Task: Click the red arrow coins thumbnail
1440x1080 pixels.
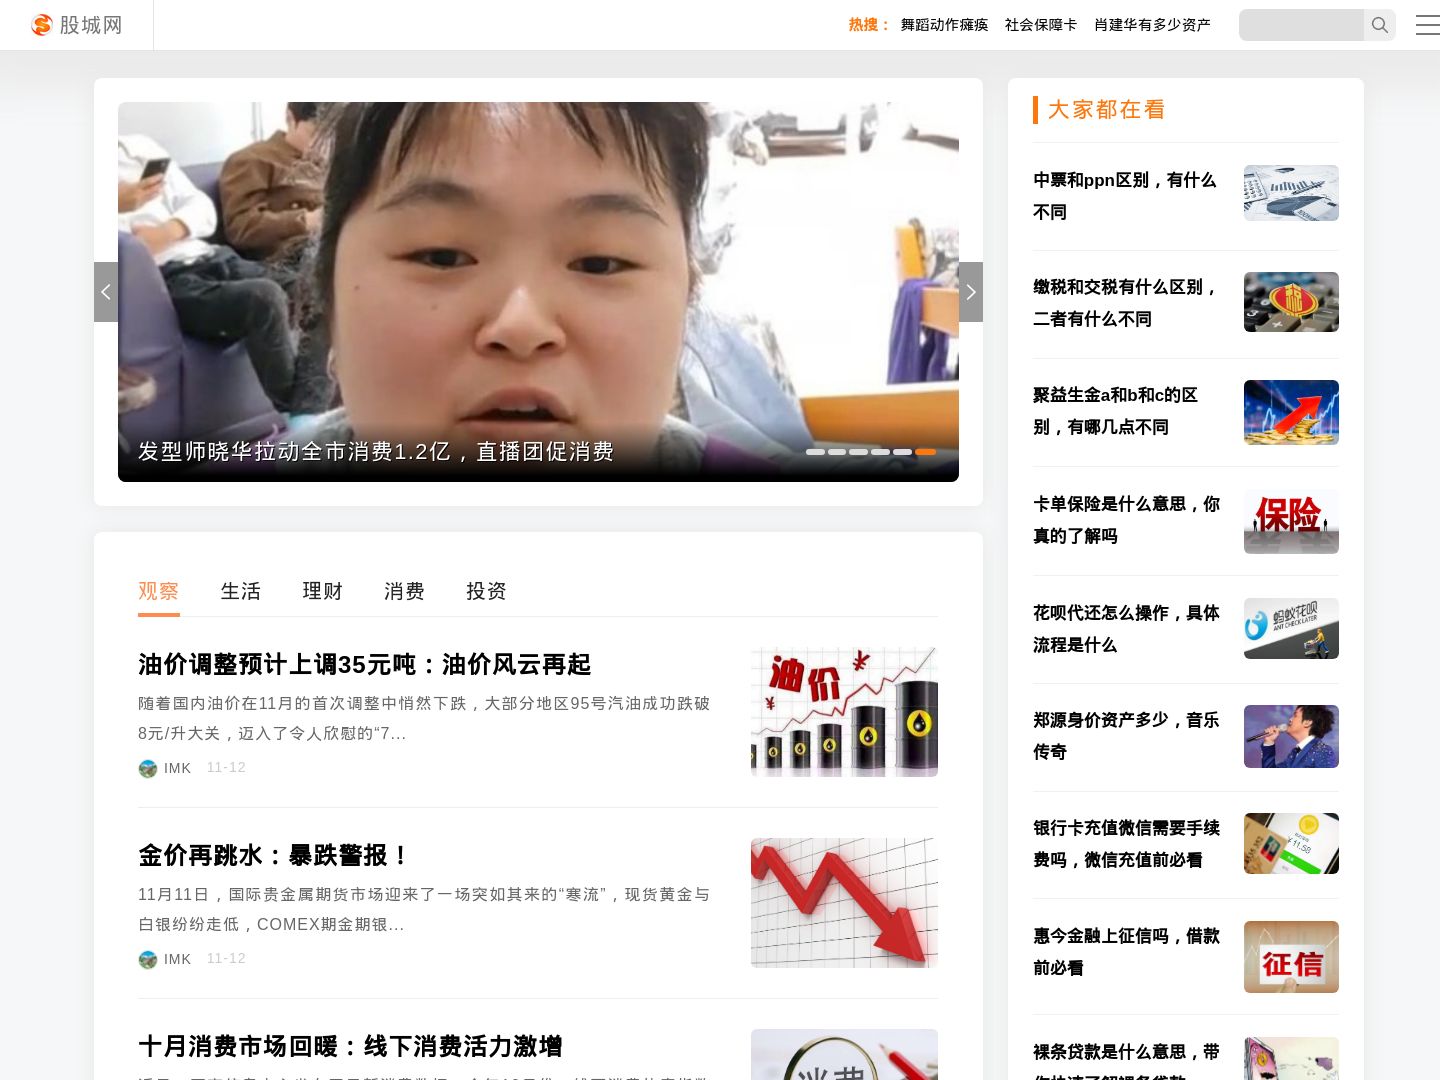Action: pos(1291,412)
